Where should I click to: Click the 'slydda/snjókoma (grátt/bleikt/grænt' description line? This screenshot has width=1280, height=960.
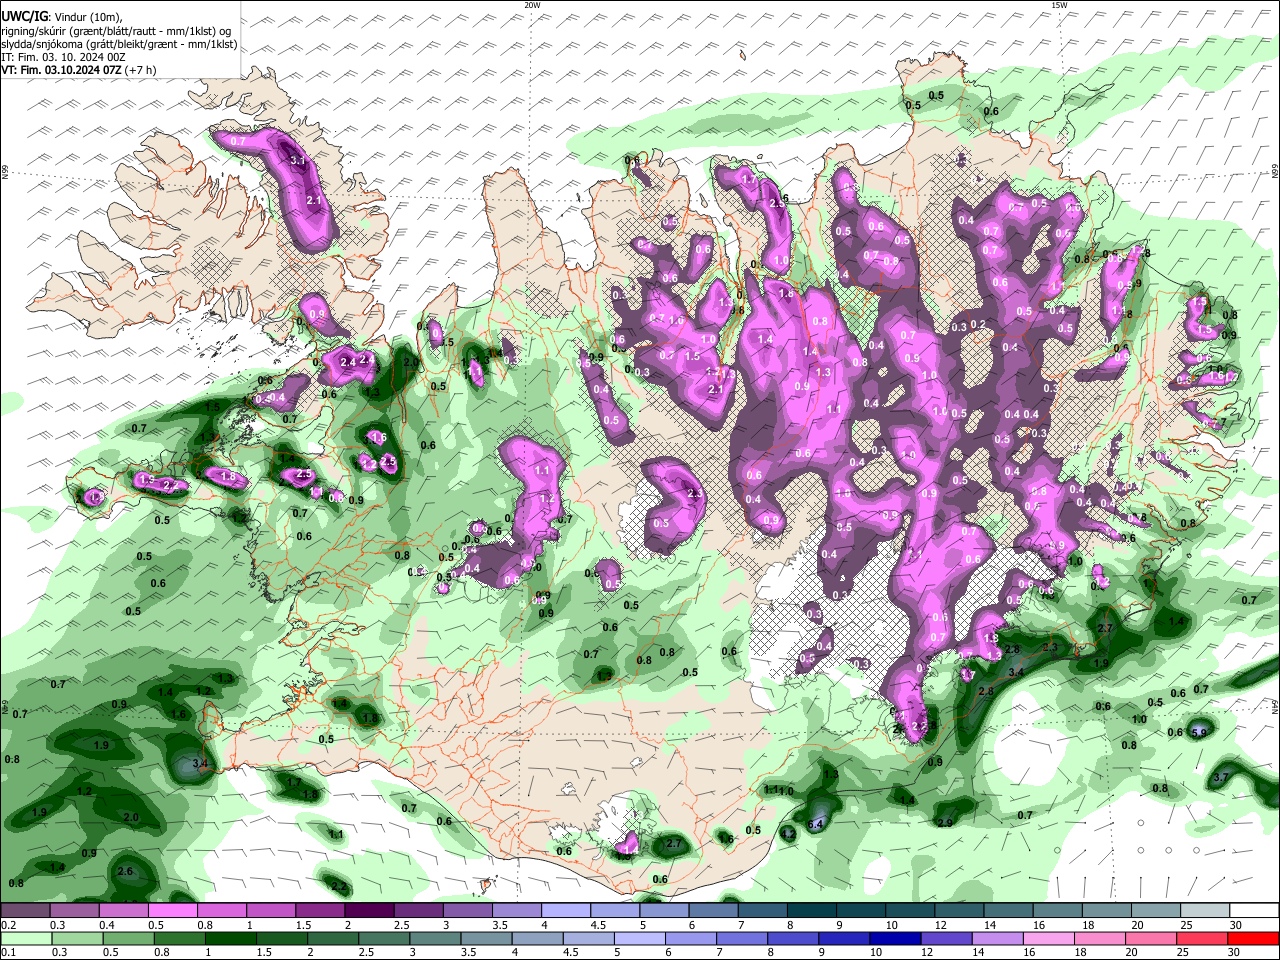119,44
